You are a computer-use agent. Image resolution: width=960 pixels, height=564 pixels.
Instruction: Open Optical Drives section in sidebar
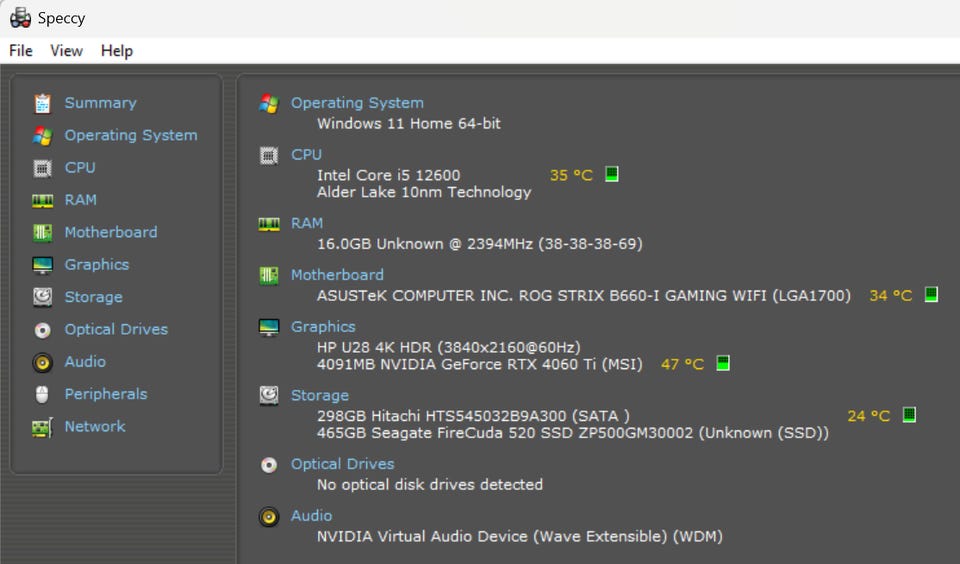[116, 329]
